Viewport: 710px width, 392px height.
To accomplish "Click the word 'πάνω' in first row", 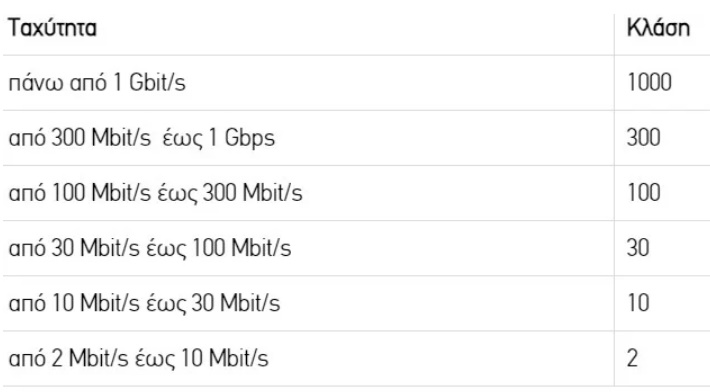I will tap(35, 83).
